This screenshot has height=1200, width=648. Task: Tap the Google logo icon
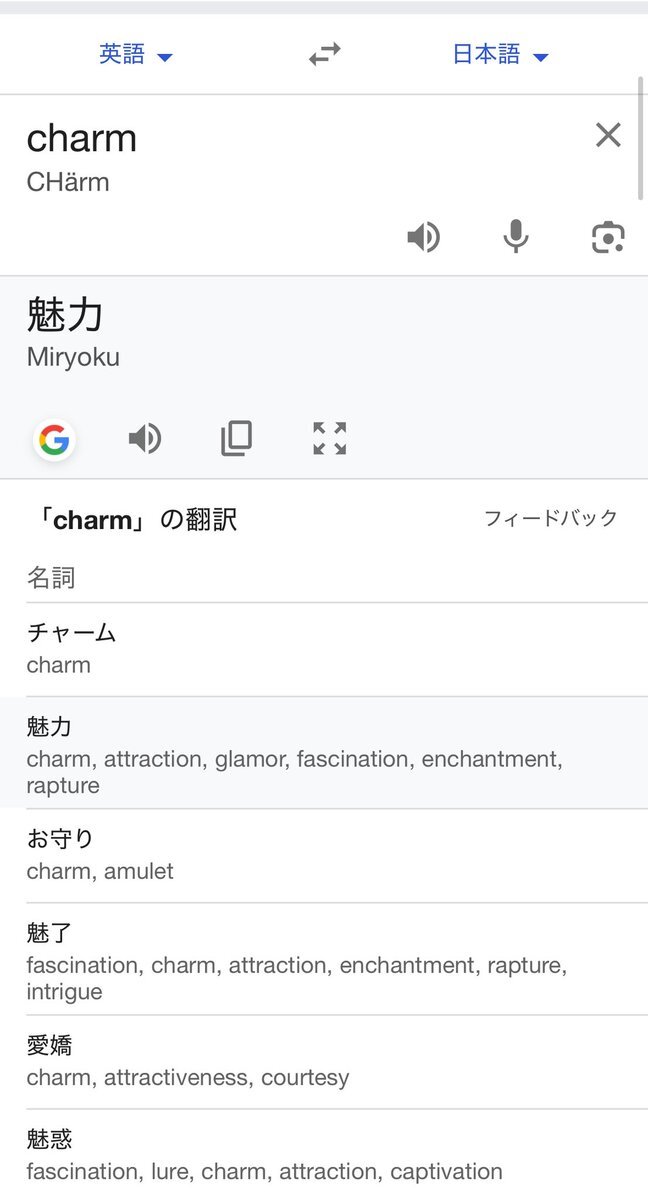pyautogui.click(x=54, y=439)
